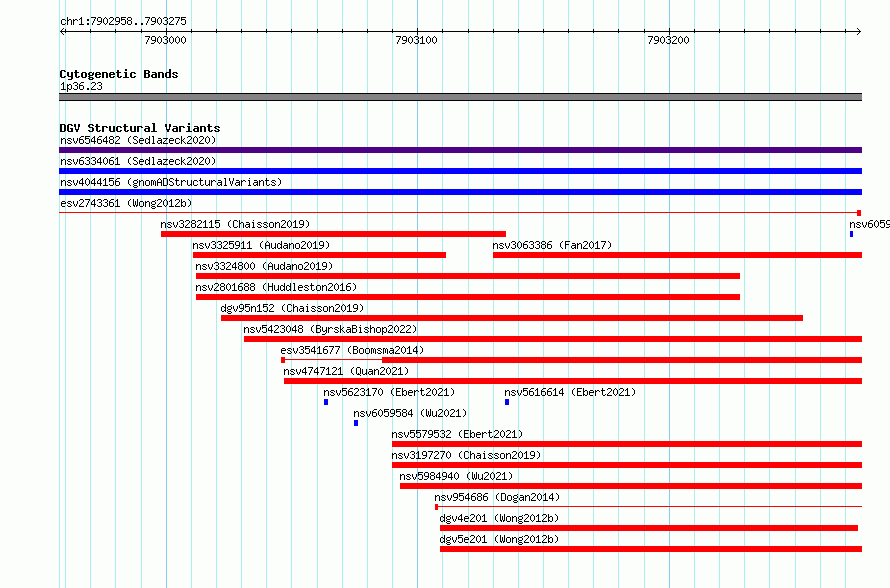Open the nsv5984940 (Wu2021) label
The height and width of the screenshot is (588, 890).
(x=456, y=476)
